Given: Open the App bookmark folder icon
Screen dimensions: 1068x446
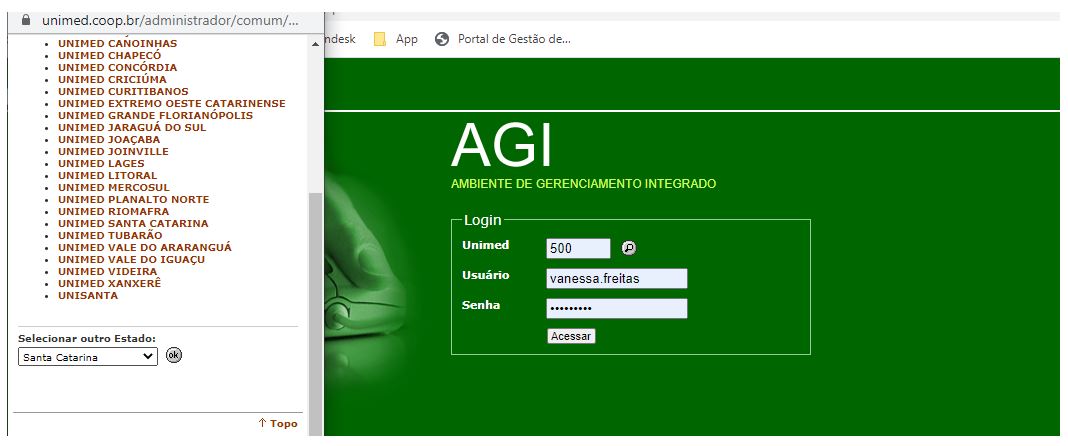Looking at the screenshot, I should (x=380, y=39).
